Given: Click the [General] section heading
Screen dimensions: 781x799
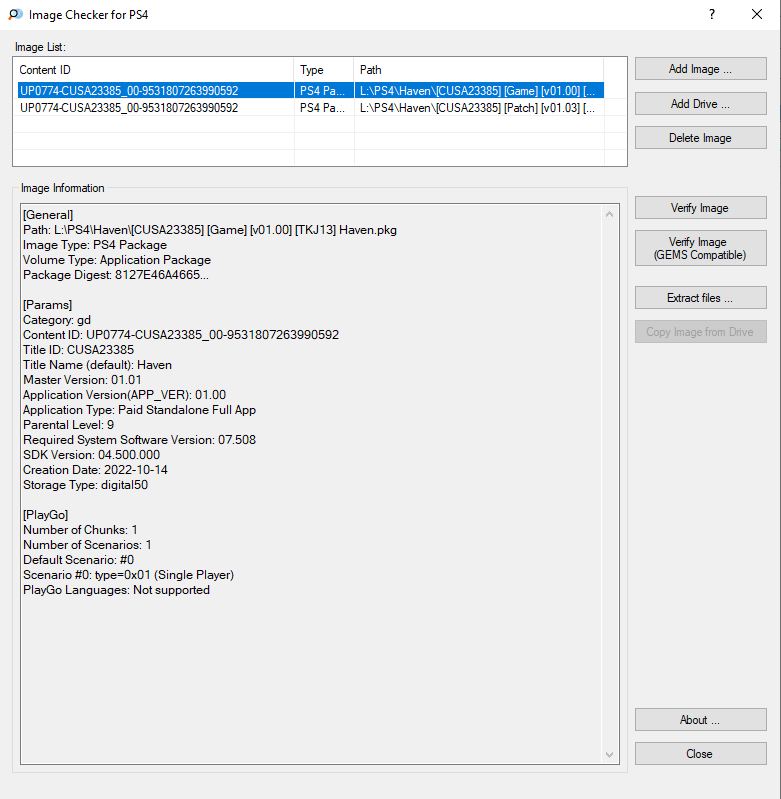Looking at the screenshot, I should (x=48, y=215).
